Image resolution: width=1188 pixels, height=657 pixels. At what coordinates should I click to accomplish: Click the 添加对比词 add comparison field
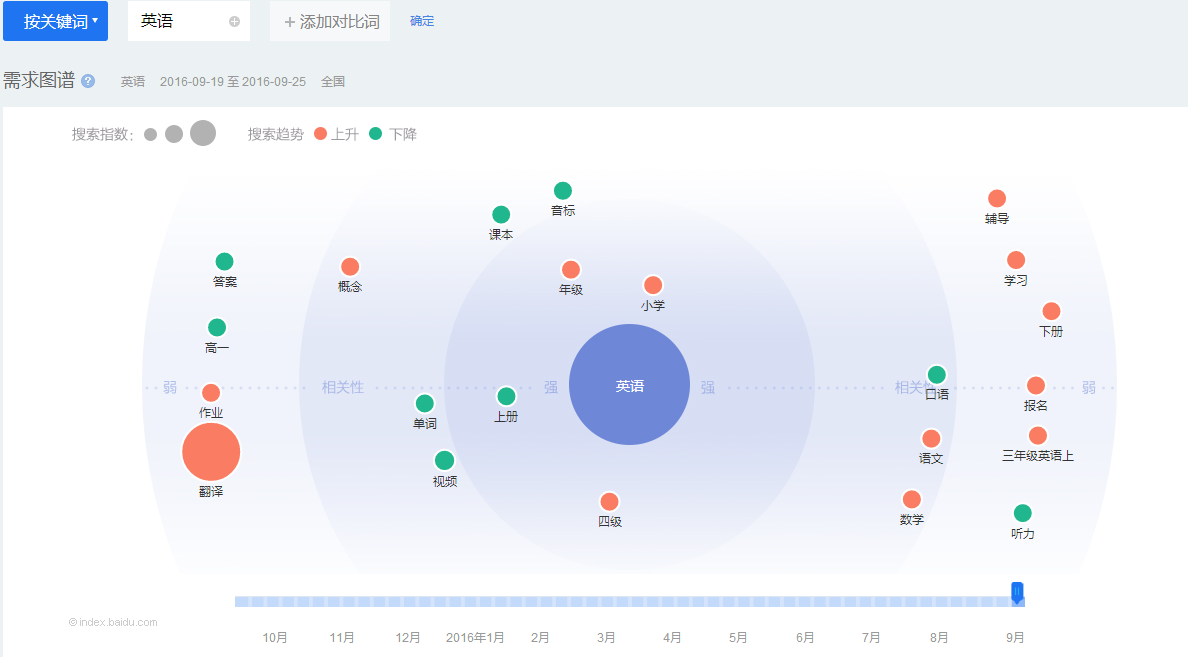[x=330, y=21]
